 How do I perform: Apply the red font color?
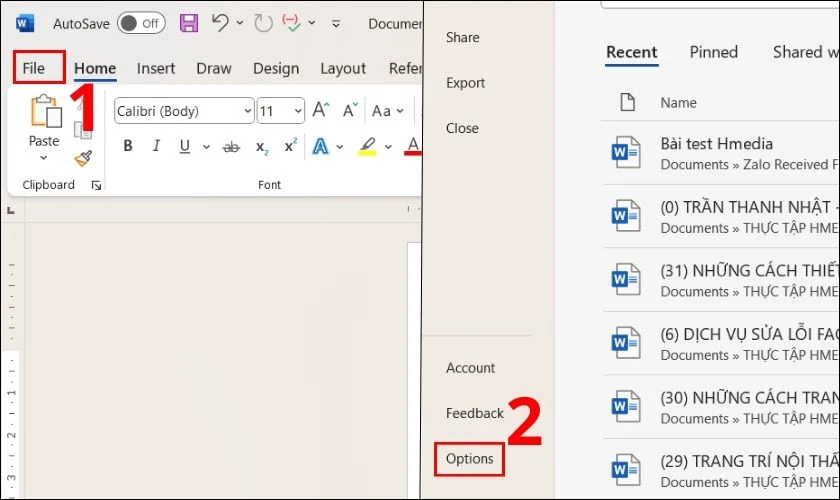click(x=413, y=146)
